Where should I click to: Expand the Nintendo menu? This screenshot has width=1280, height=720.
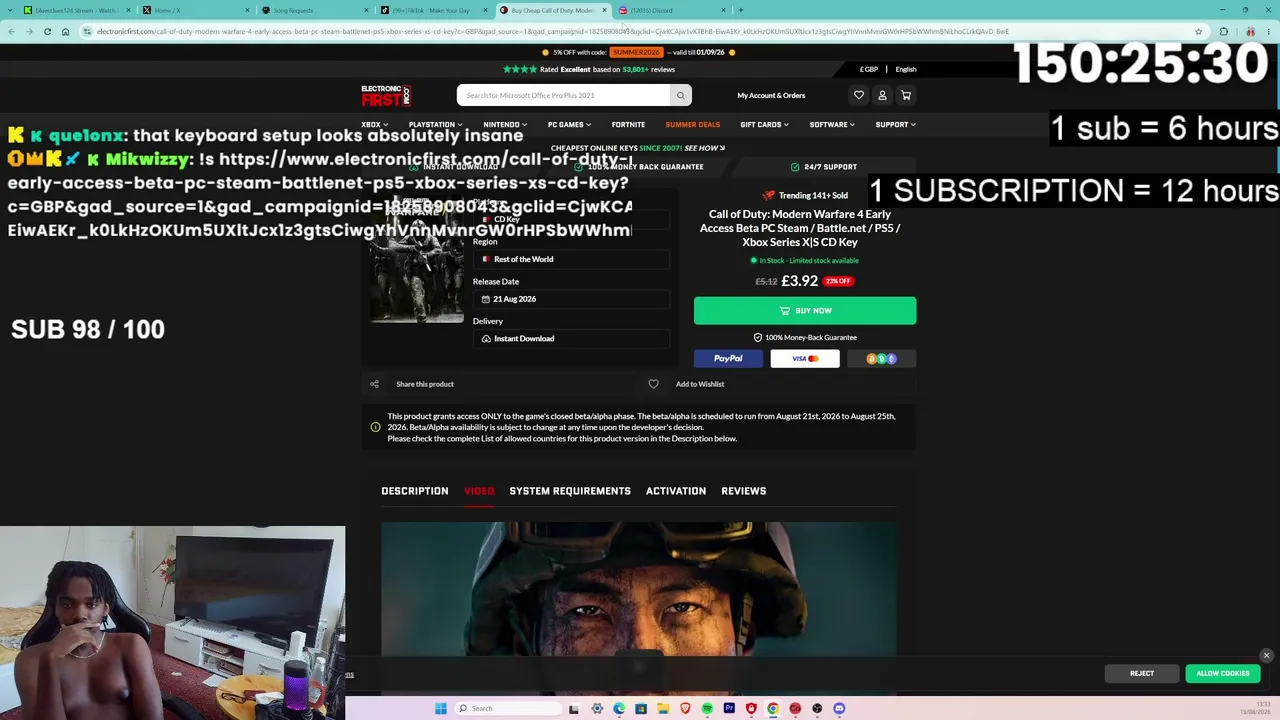[x=505, y=124]
